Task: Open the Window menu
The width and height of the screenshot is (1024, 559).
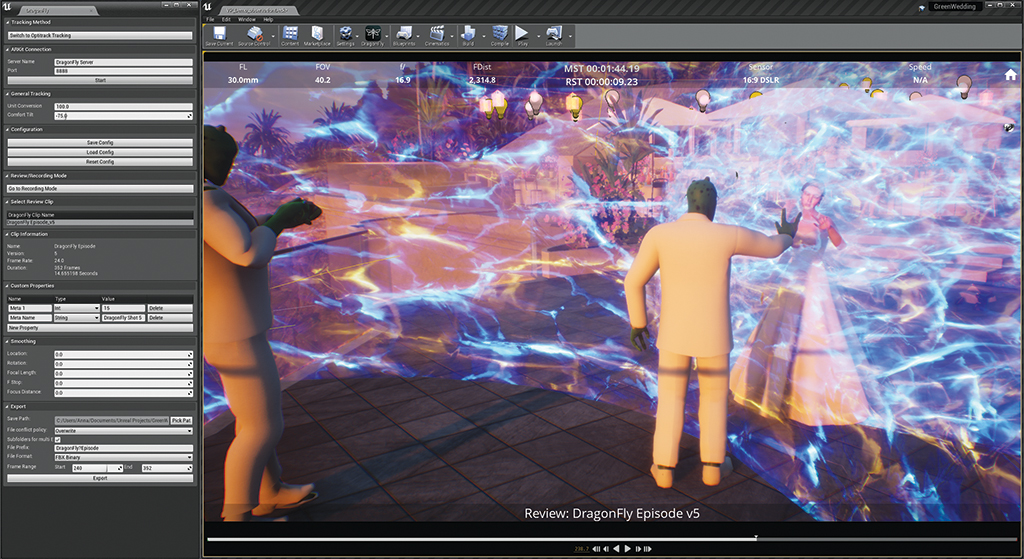Action: coord(246,19)
